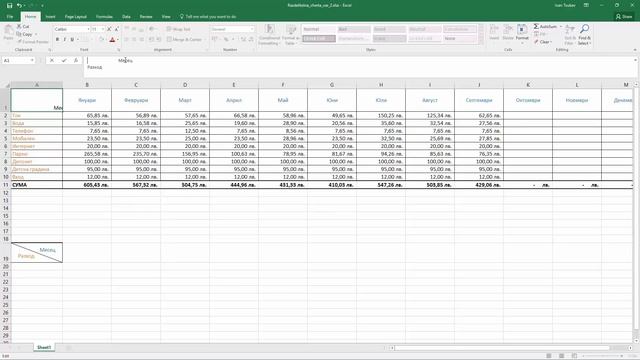Expand the Name Box dropdown
Viewport: 640px width, 360px height.
coord(32,60)
